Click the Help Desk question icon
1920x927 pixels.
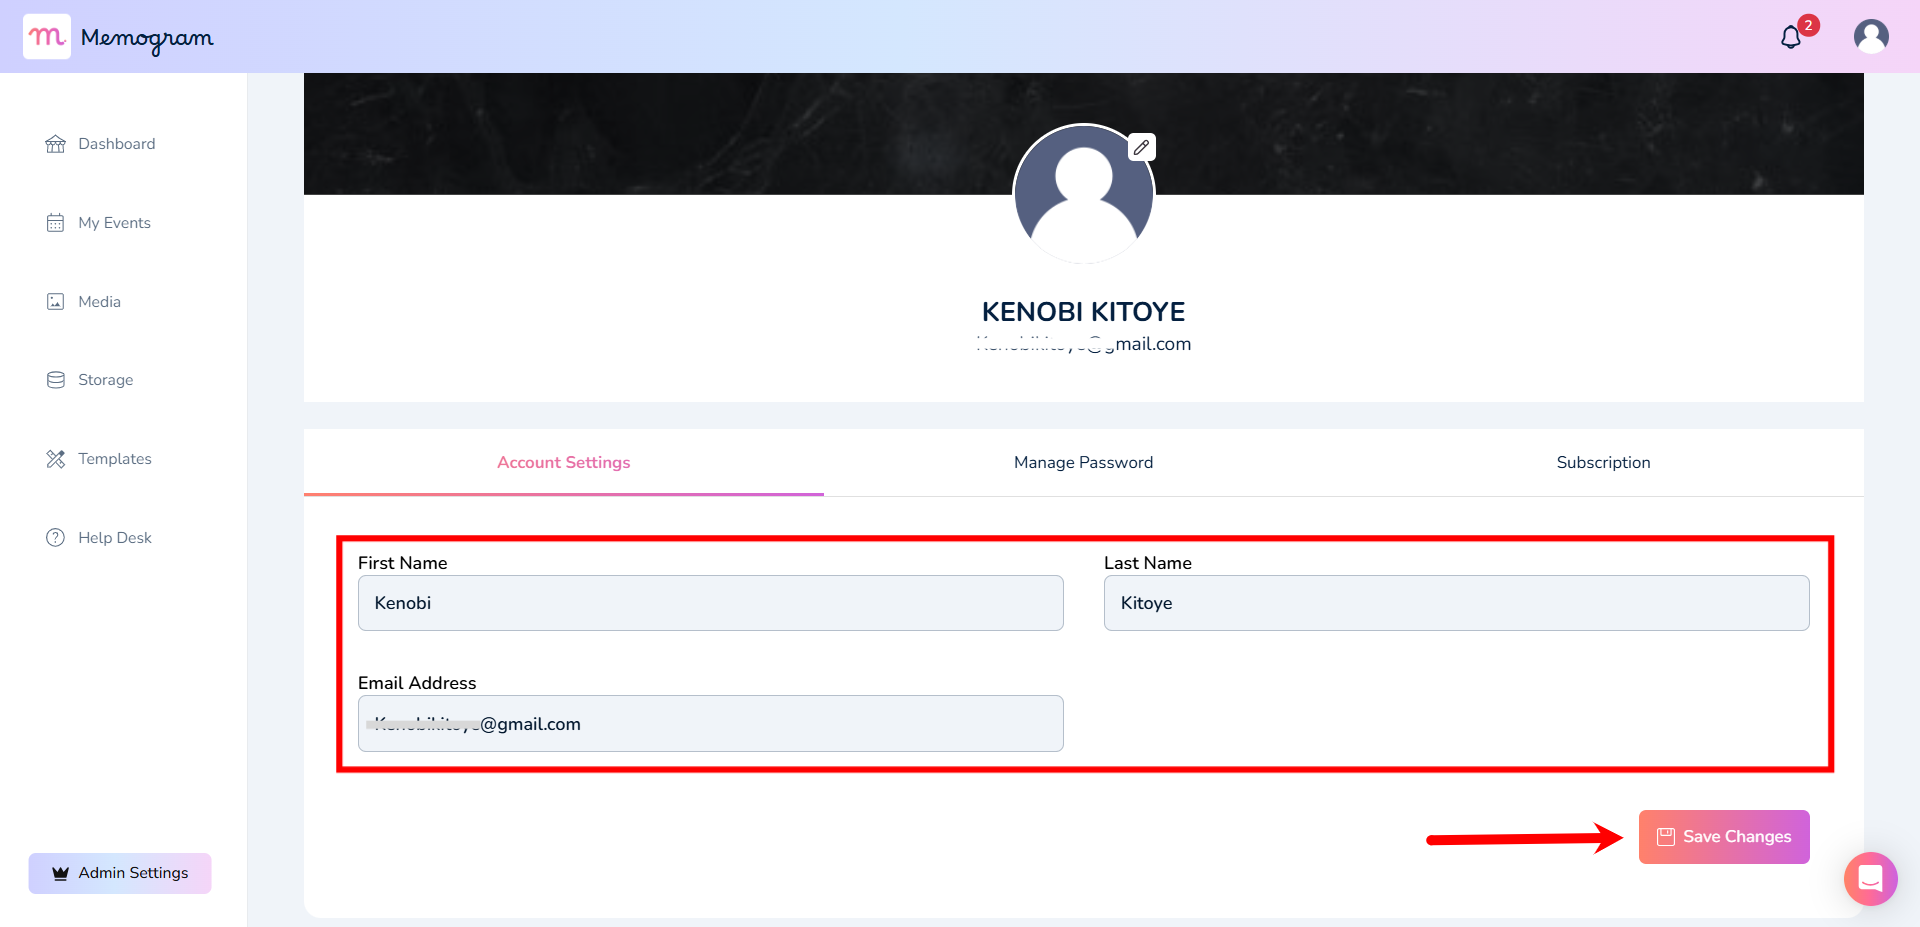[x=56, y=538]
